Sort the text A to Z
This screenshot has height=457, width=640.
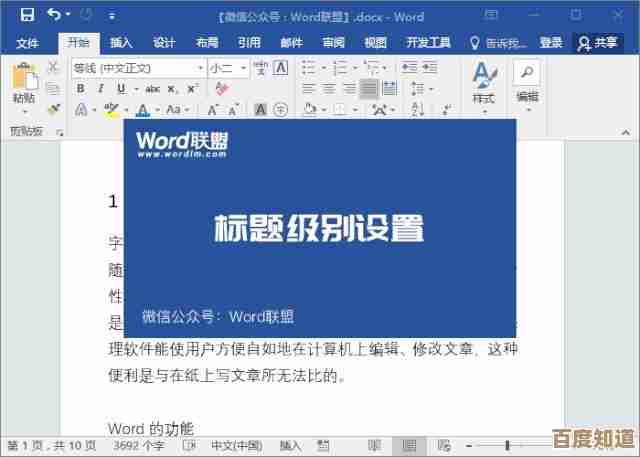coord(417,109)
